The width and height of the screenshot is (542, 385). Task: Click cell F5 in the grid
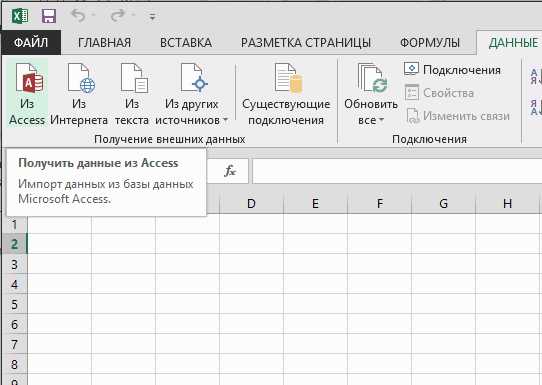(380, 304)
